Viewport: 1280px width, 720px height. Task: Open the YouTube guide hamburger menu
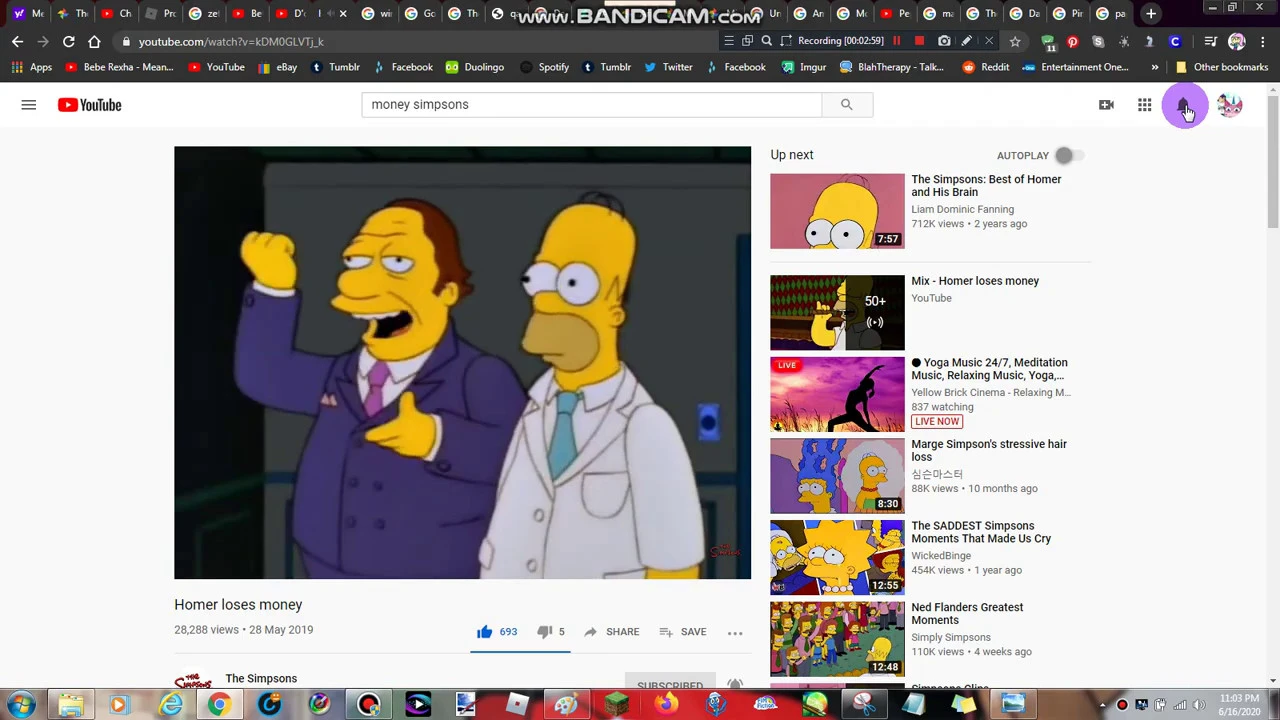(x=29, y=105)
